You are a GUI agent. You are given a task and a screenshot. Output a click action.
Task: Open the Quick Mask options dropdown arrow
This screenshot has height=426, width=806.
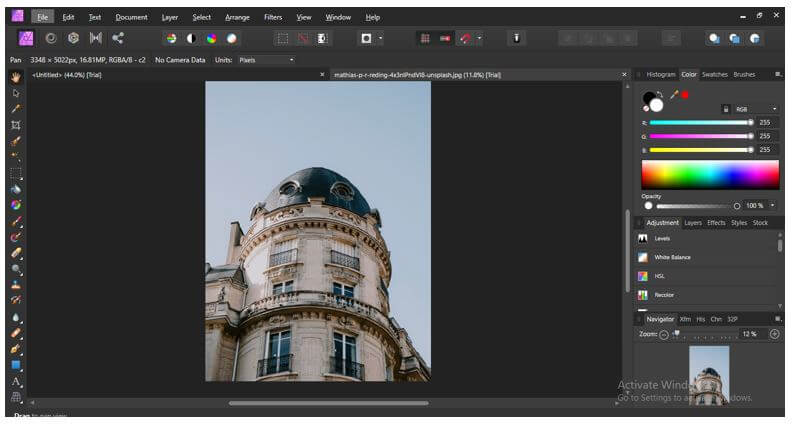(x=380, y=39)
